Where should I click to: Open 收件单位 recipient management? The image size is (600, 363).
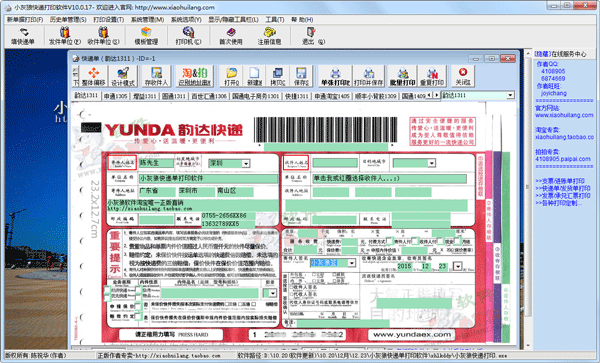point(103,36)
